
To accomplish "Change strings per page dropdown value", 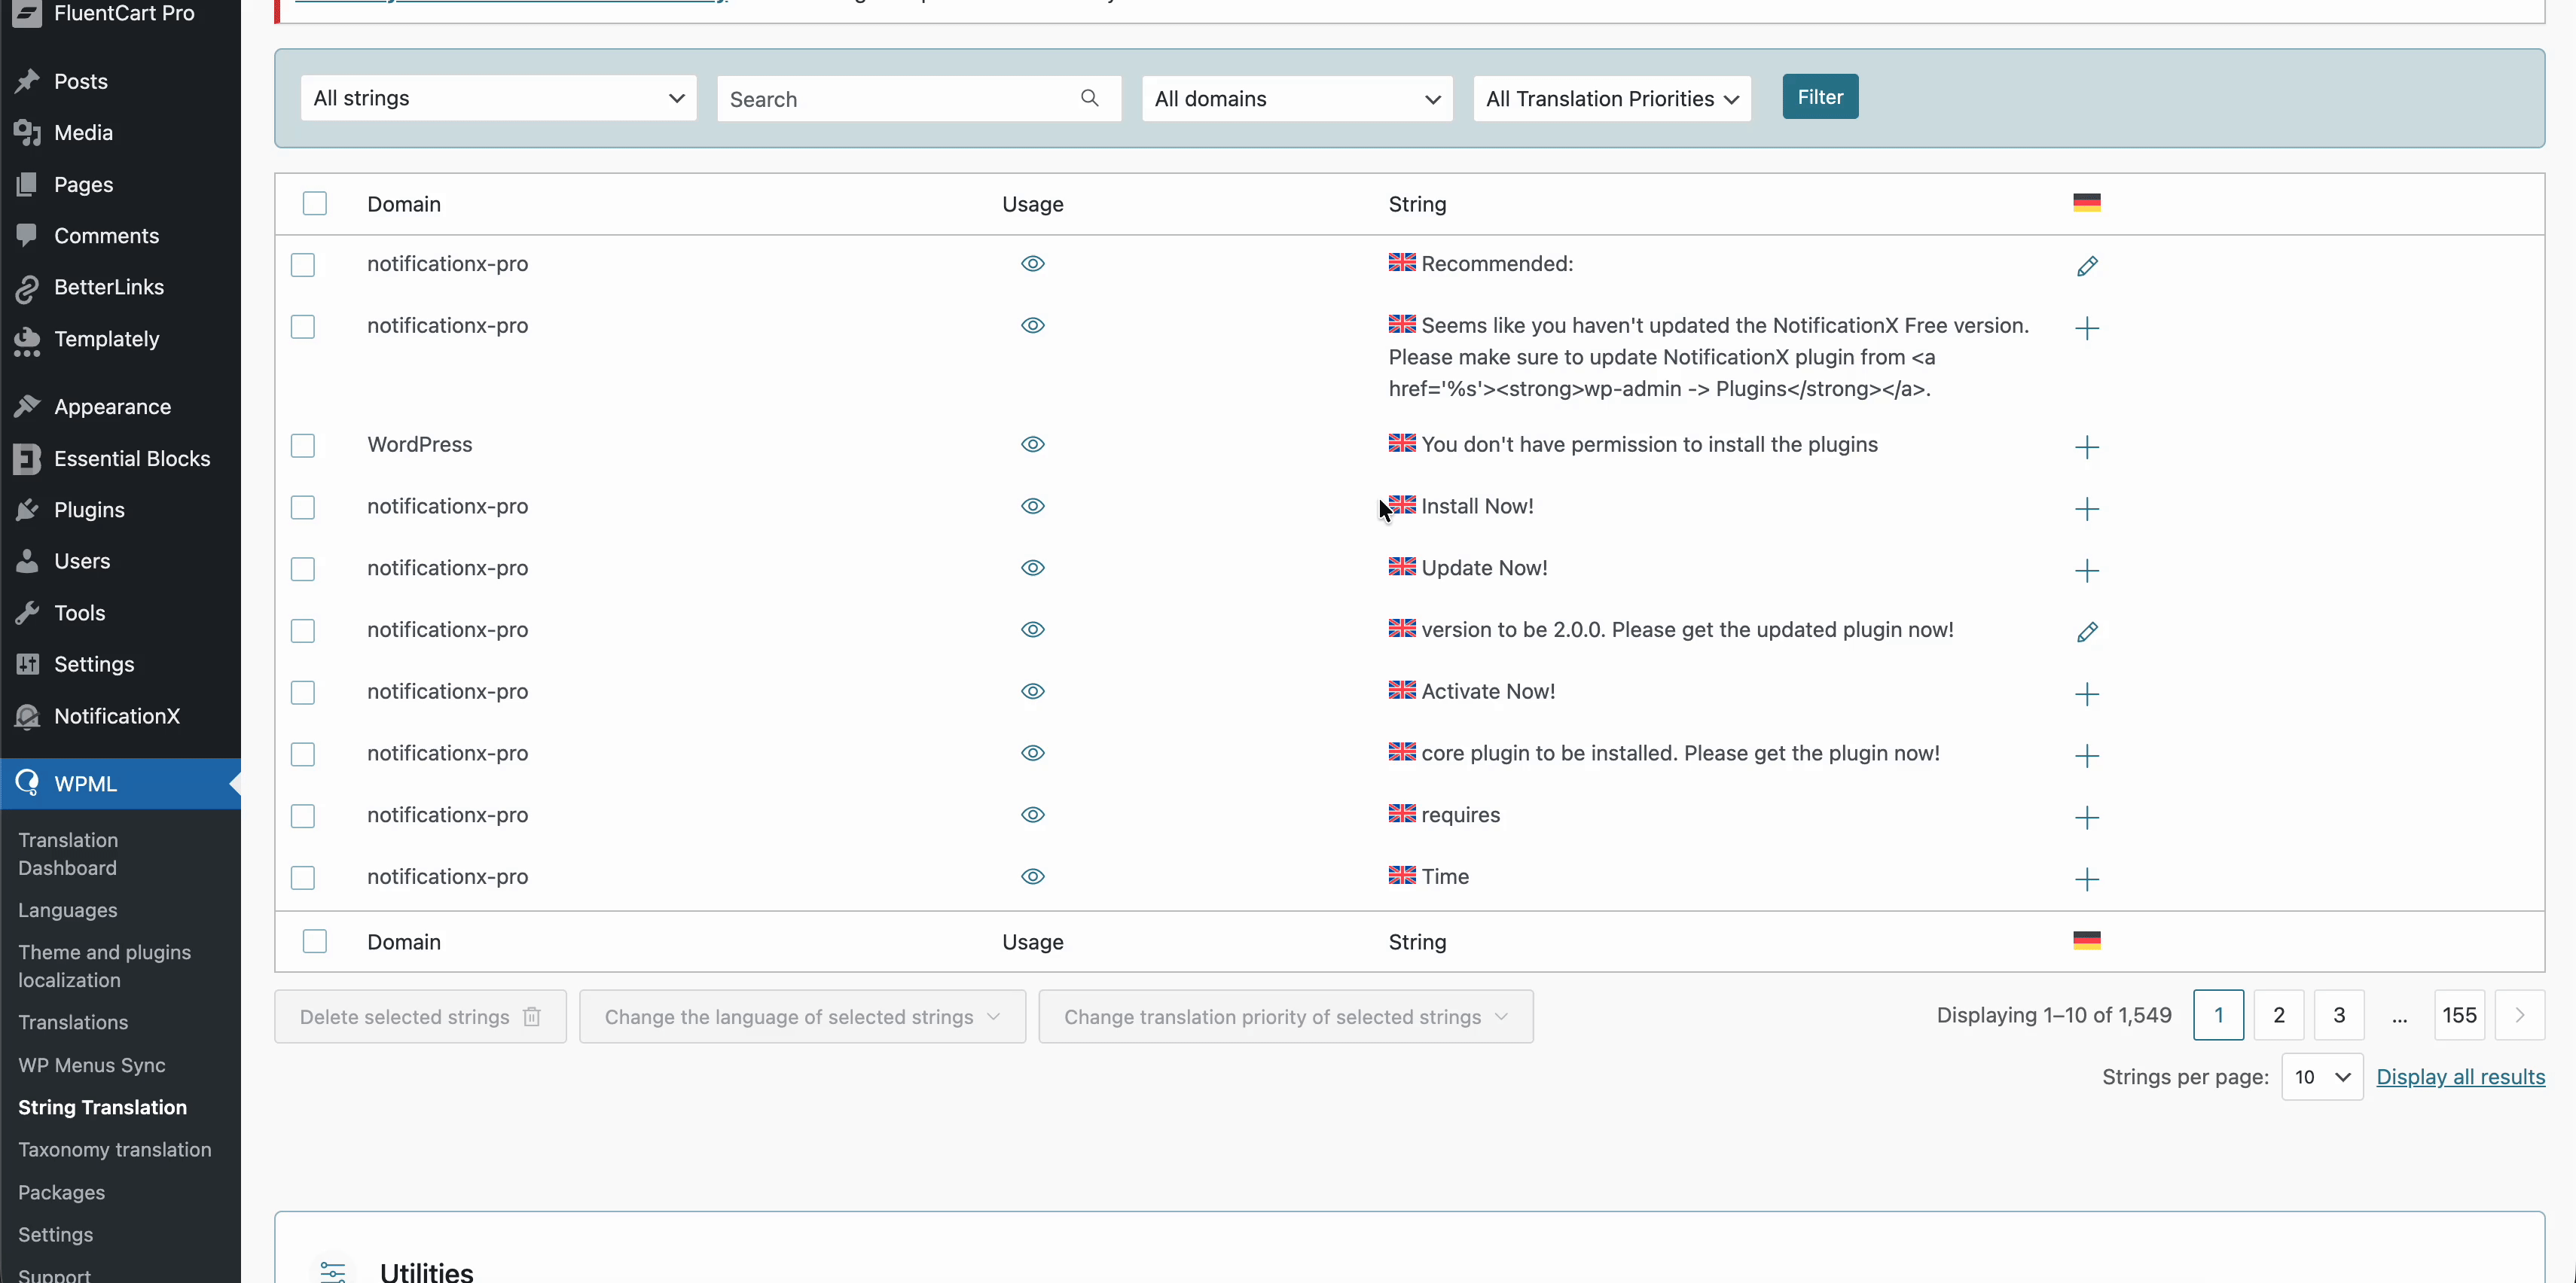I will 2321,1077.
